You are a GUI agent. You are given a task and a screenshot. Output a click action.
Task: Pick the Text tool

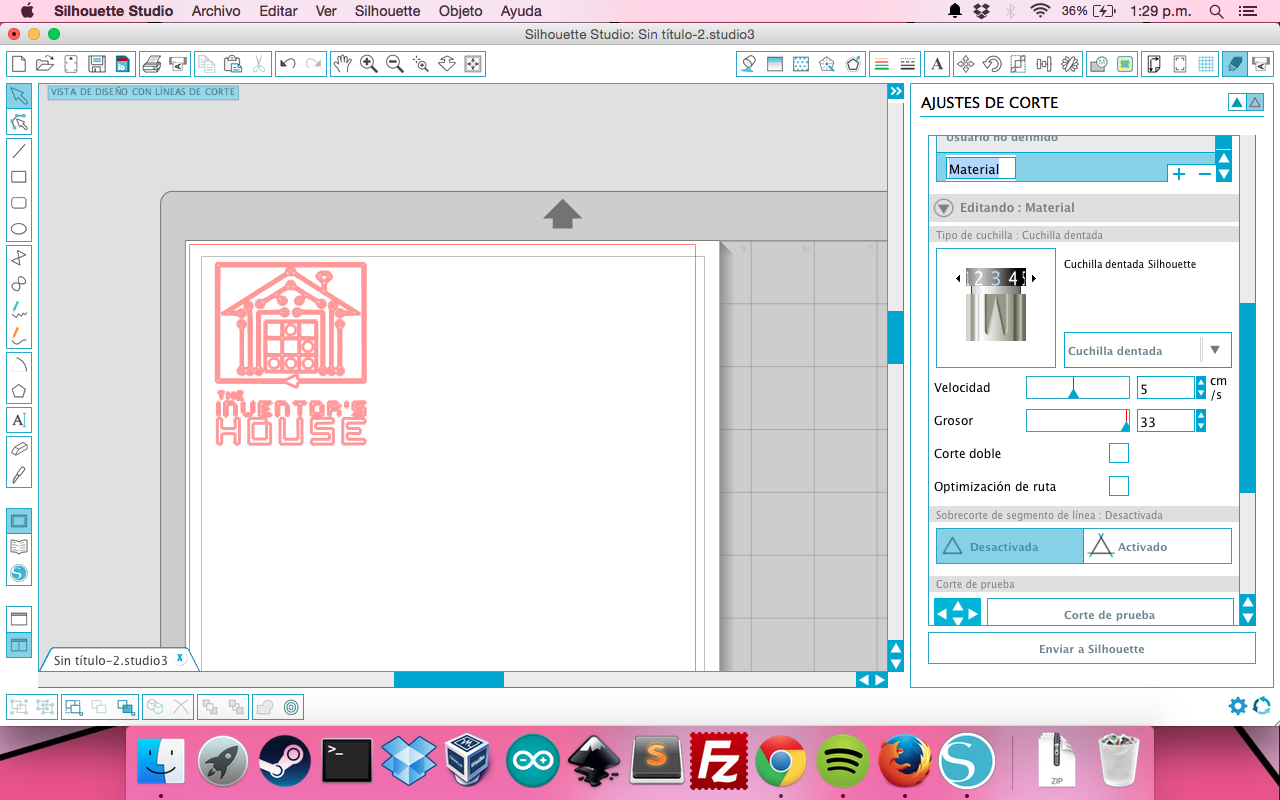tap(19, 420)
